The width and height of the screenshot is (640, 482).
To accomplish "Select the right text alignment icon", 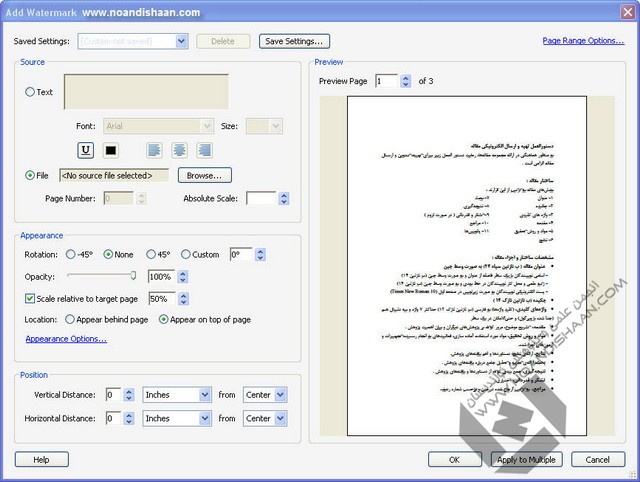I will (204, 150).
